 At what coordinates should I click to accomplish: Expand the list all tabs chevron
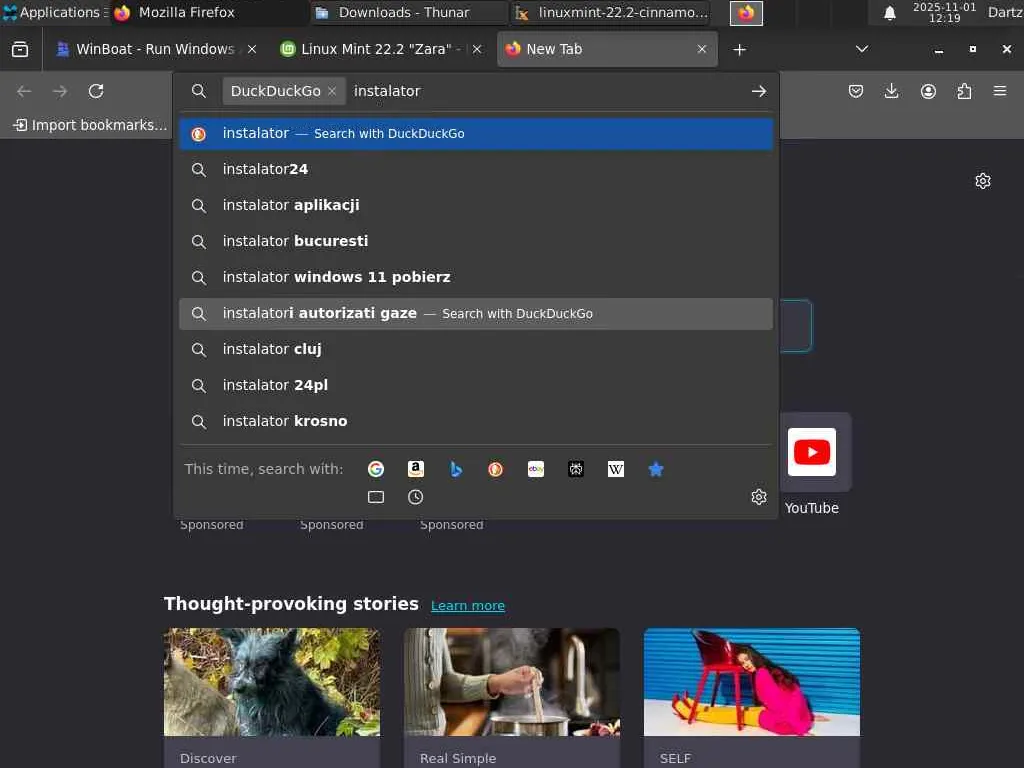coord(862,49)
